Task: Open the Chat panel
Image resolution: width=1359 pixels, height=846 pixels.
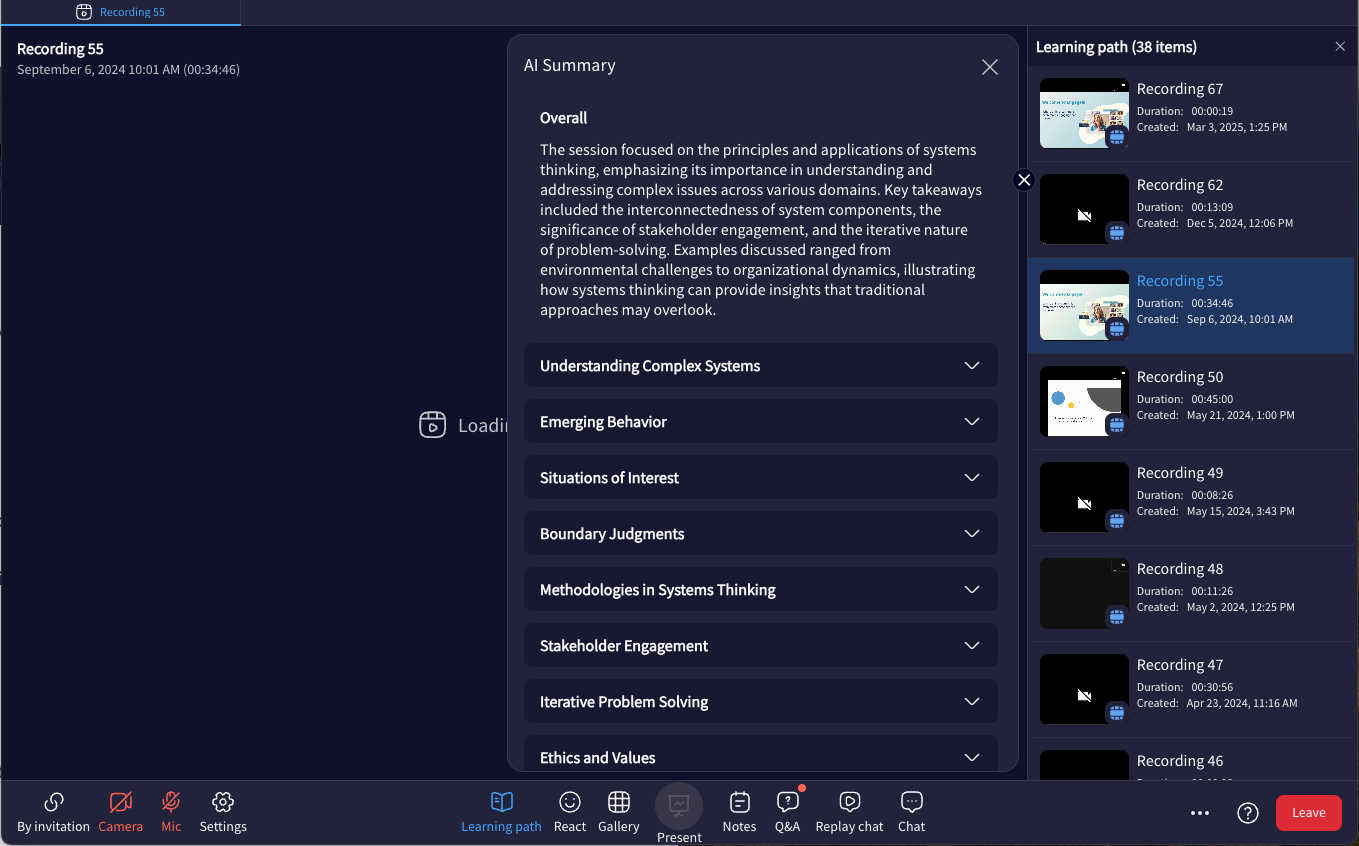Action: [911, 811]
